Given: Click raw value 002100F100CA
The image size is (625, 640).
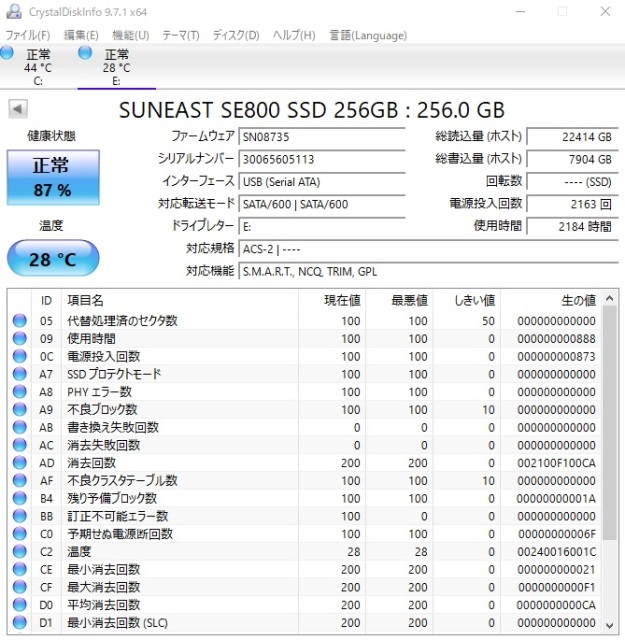Looking at the screenshot, I should 556,463.
